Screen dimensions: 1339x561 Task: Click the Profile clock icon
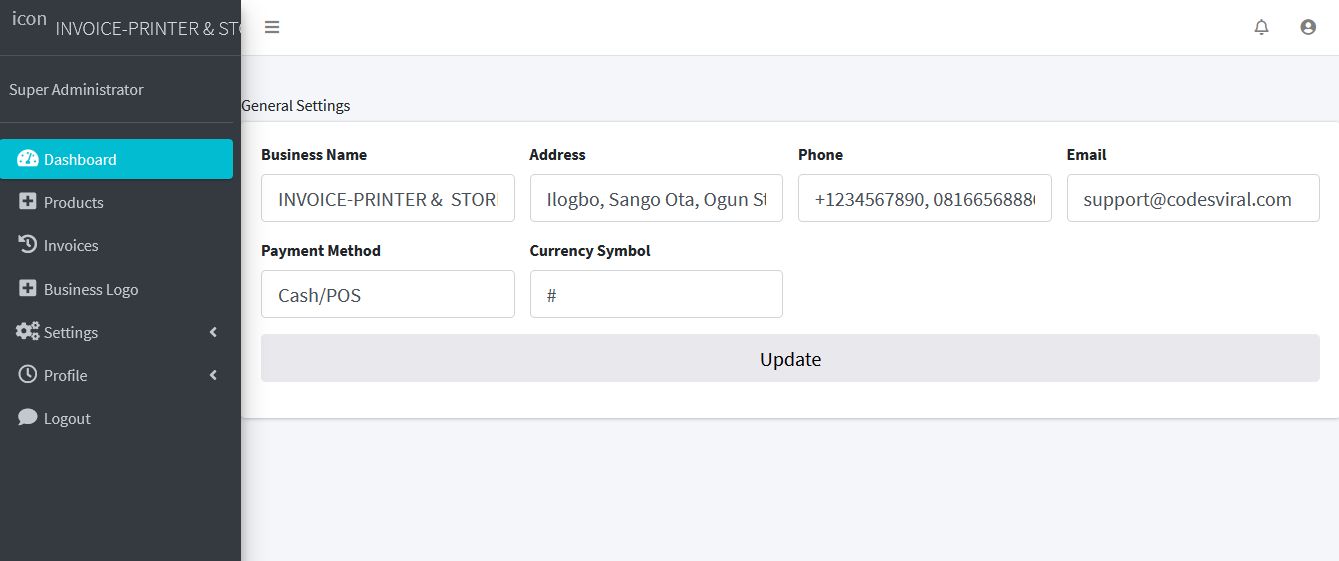pyautogui.click(x=28, y=375)
